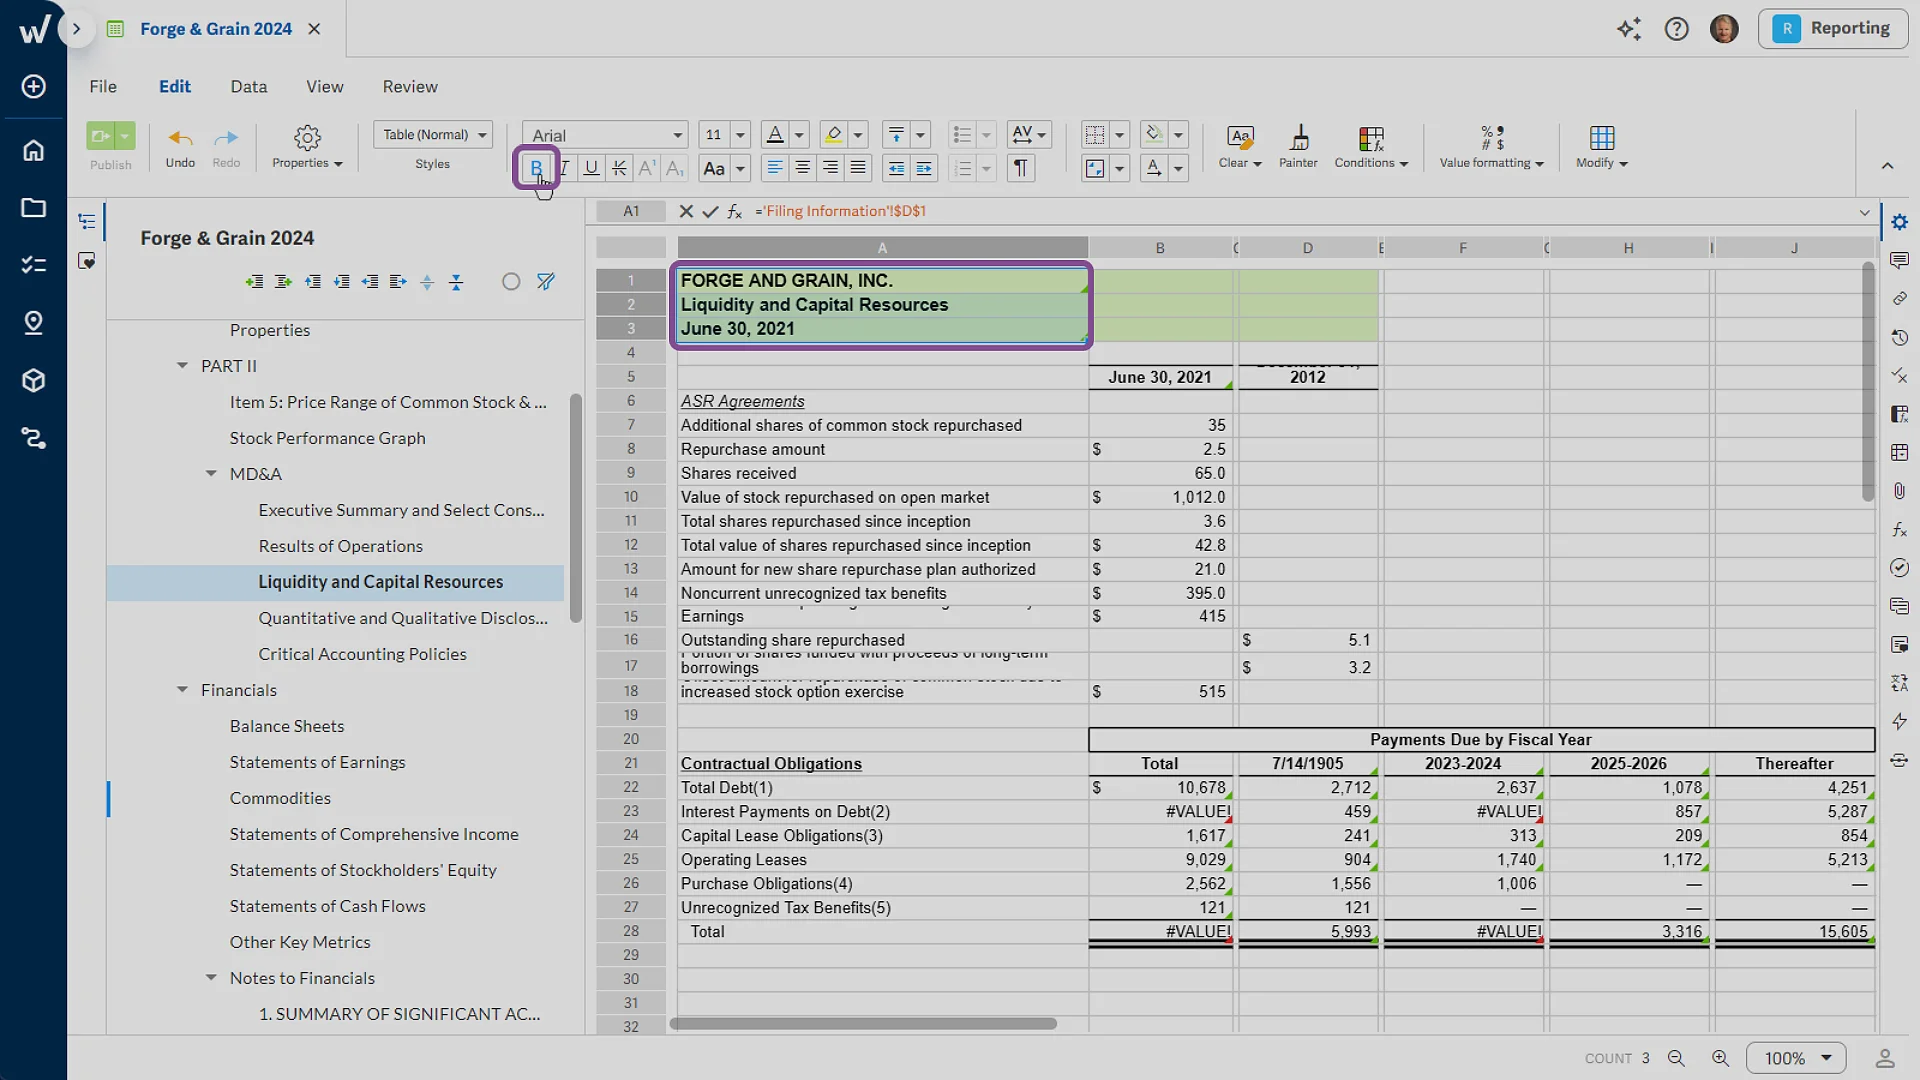Open the AI sparkle assistant

1629,29
